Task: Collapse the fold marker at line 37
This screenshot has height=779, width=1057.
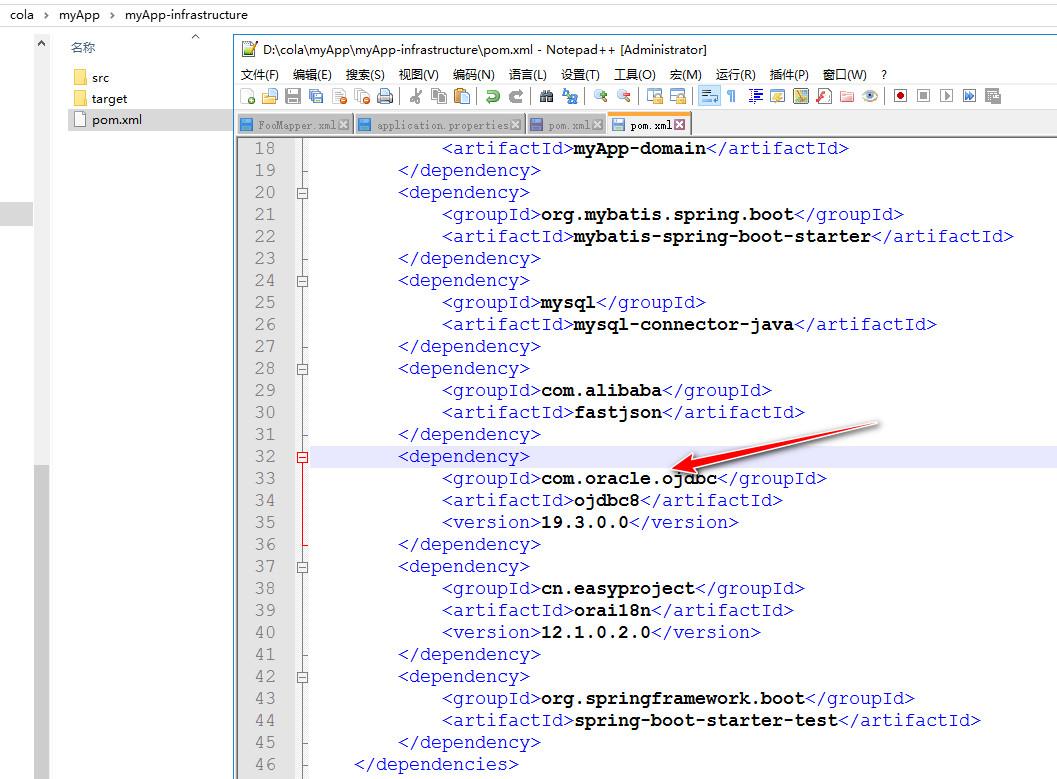Action: coord(303,567)
